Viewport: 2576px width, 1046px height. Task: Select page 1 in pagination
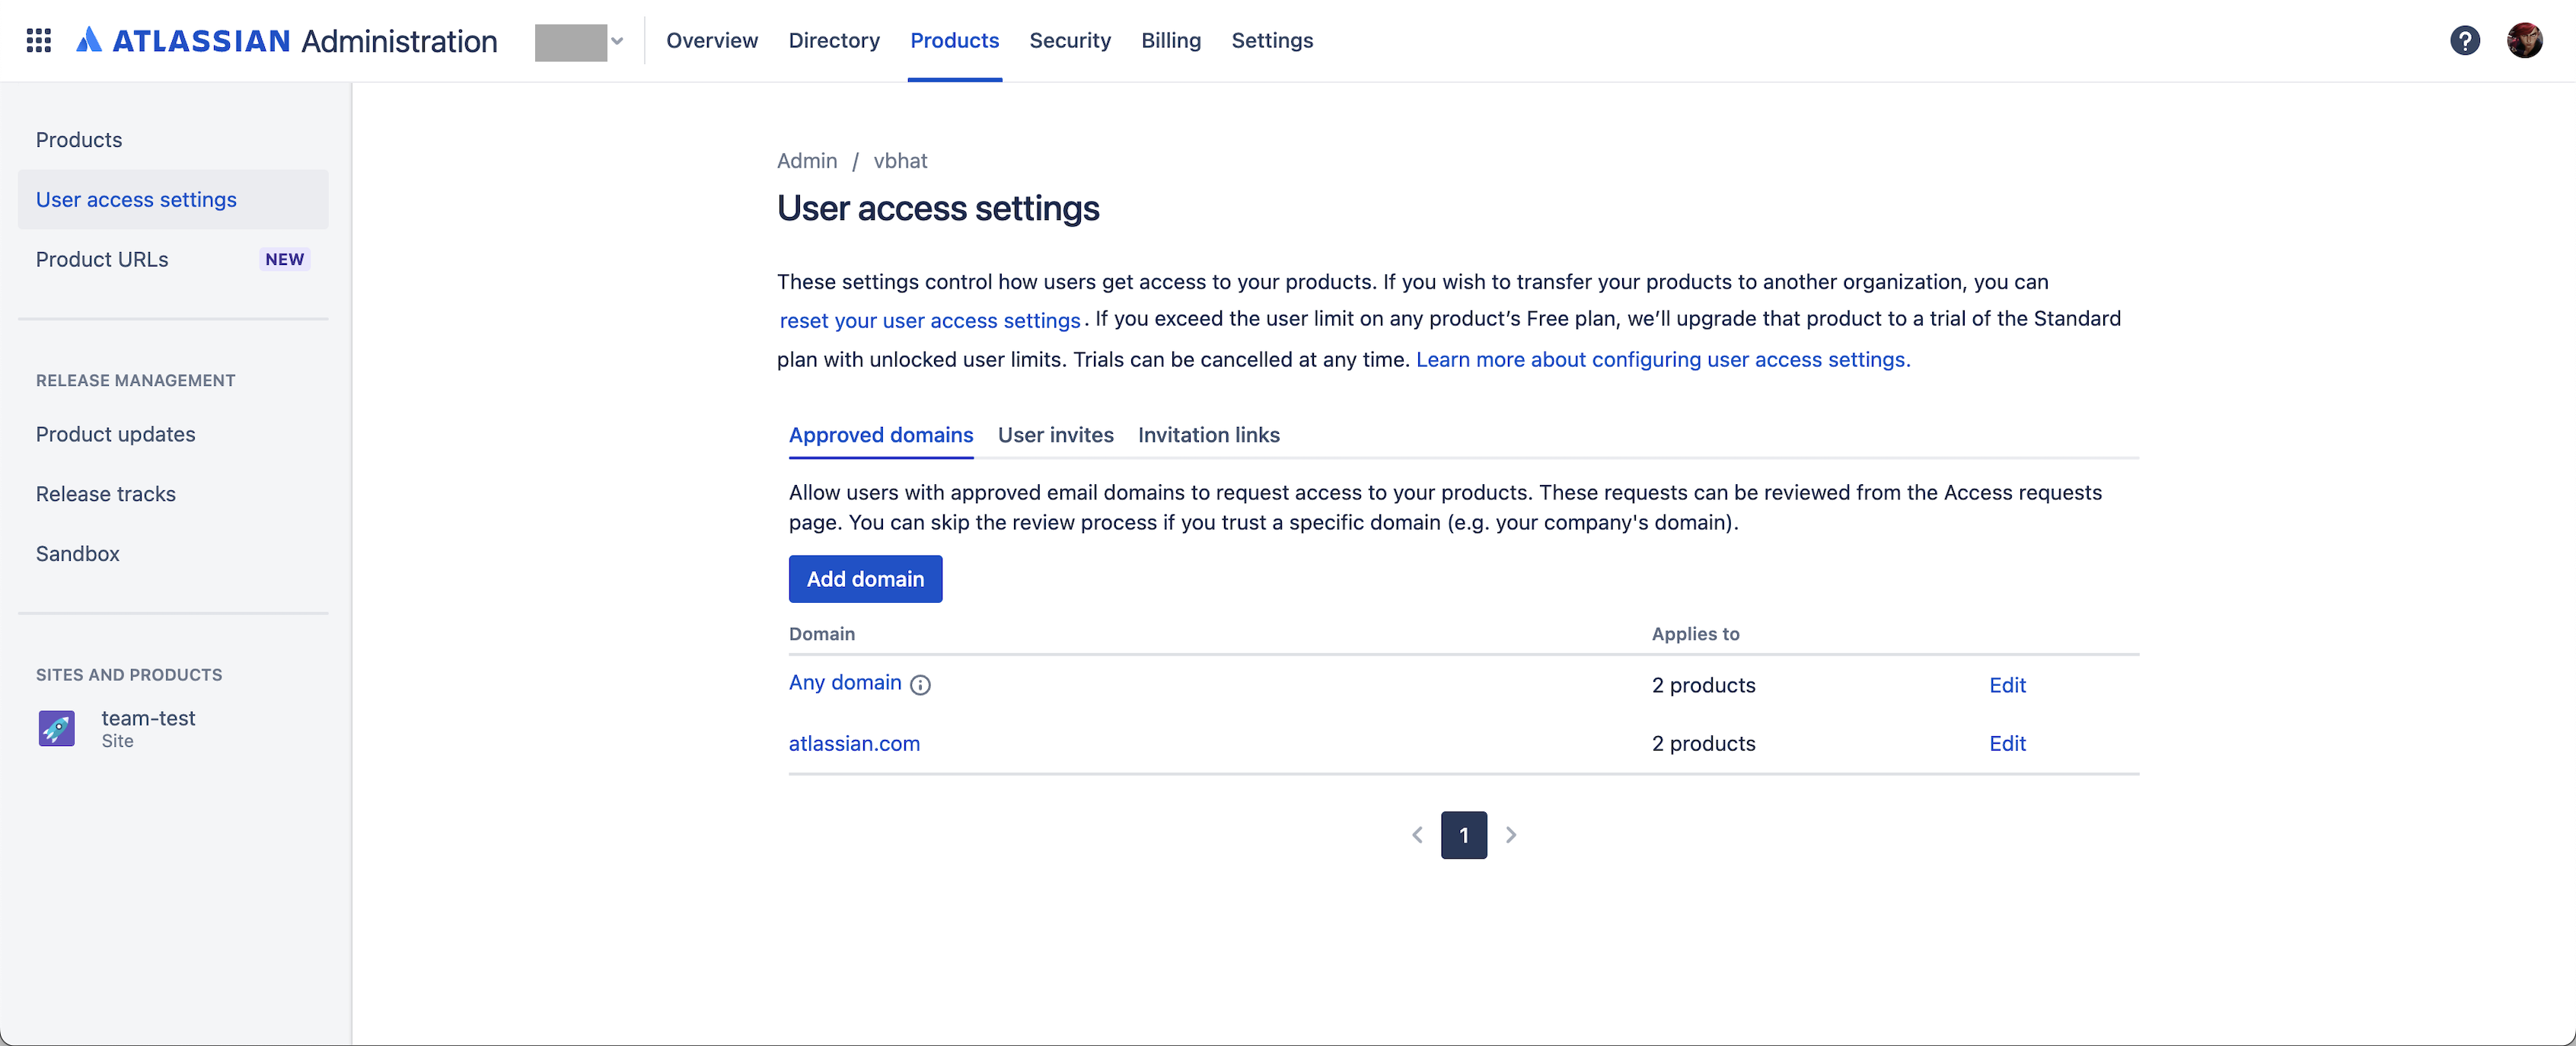pyautogui.click(x=1463, y=835)
